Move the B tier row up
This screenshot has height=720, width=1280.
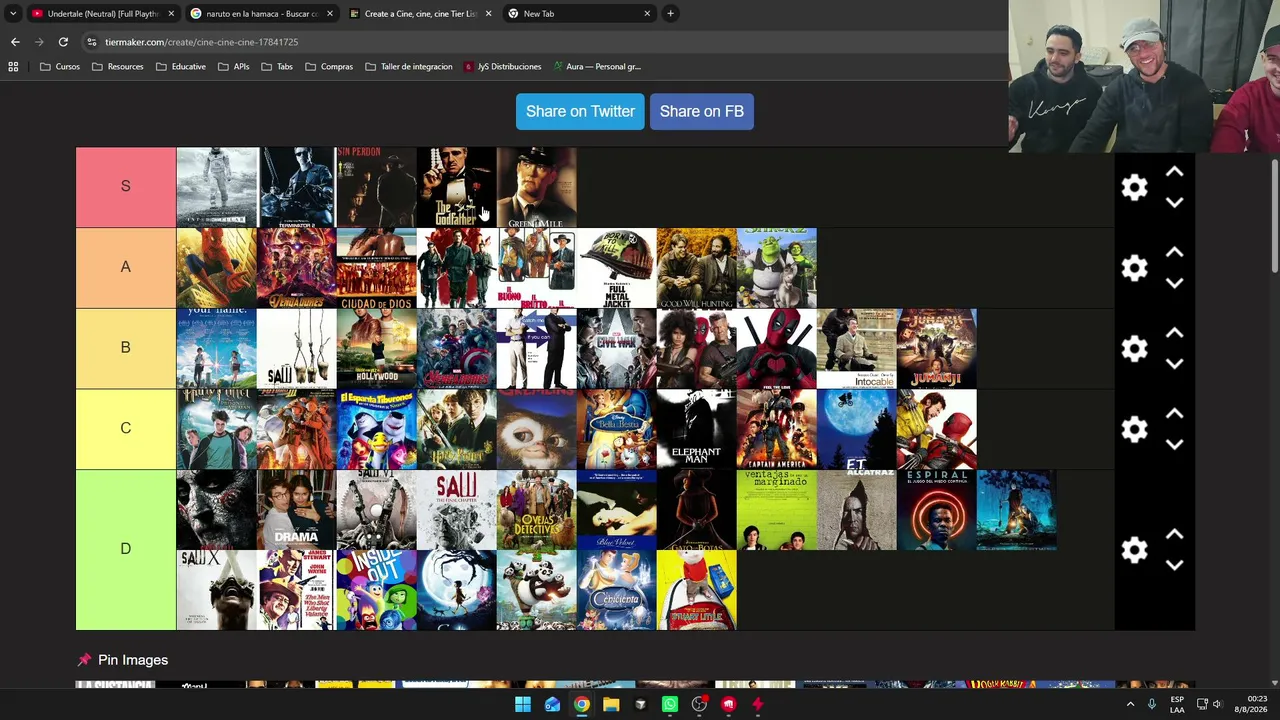pyautogui.click(x=1175, y=333)
